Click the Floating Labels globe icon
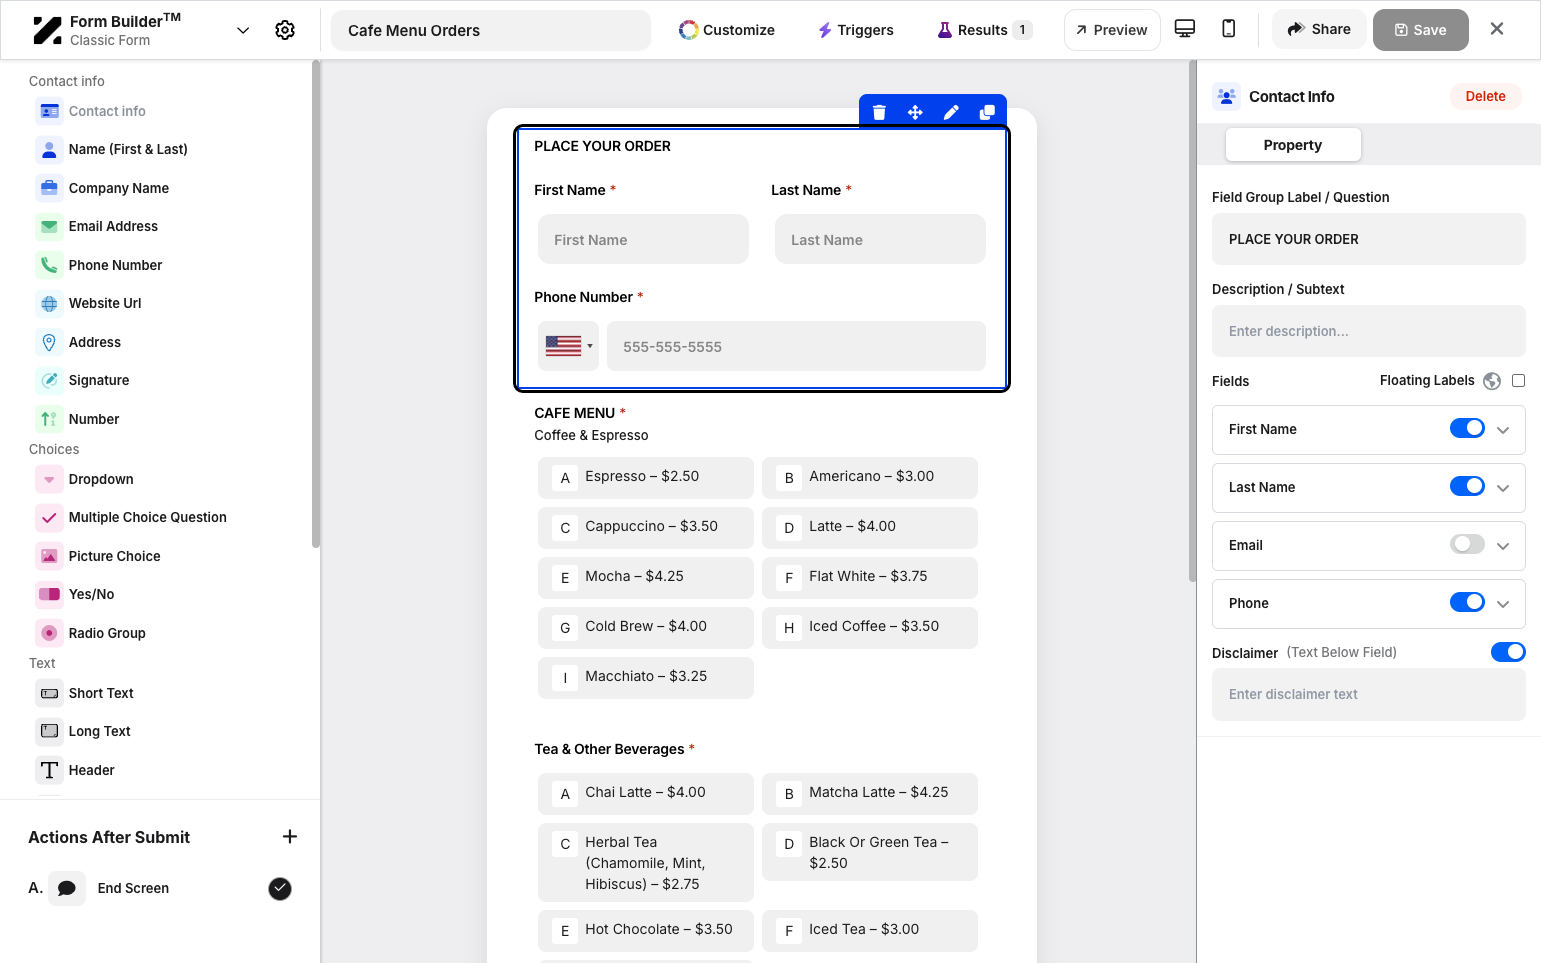Screen dimensions: 1541x963 coord(1492,381)
